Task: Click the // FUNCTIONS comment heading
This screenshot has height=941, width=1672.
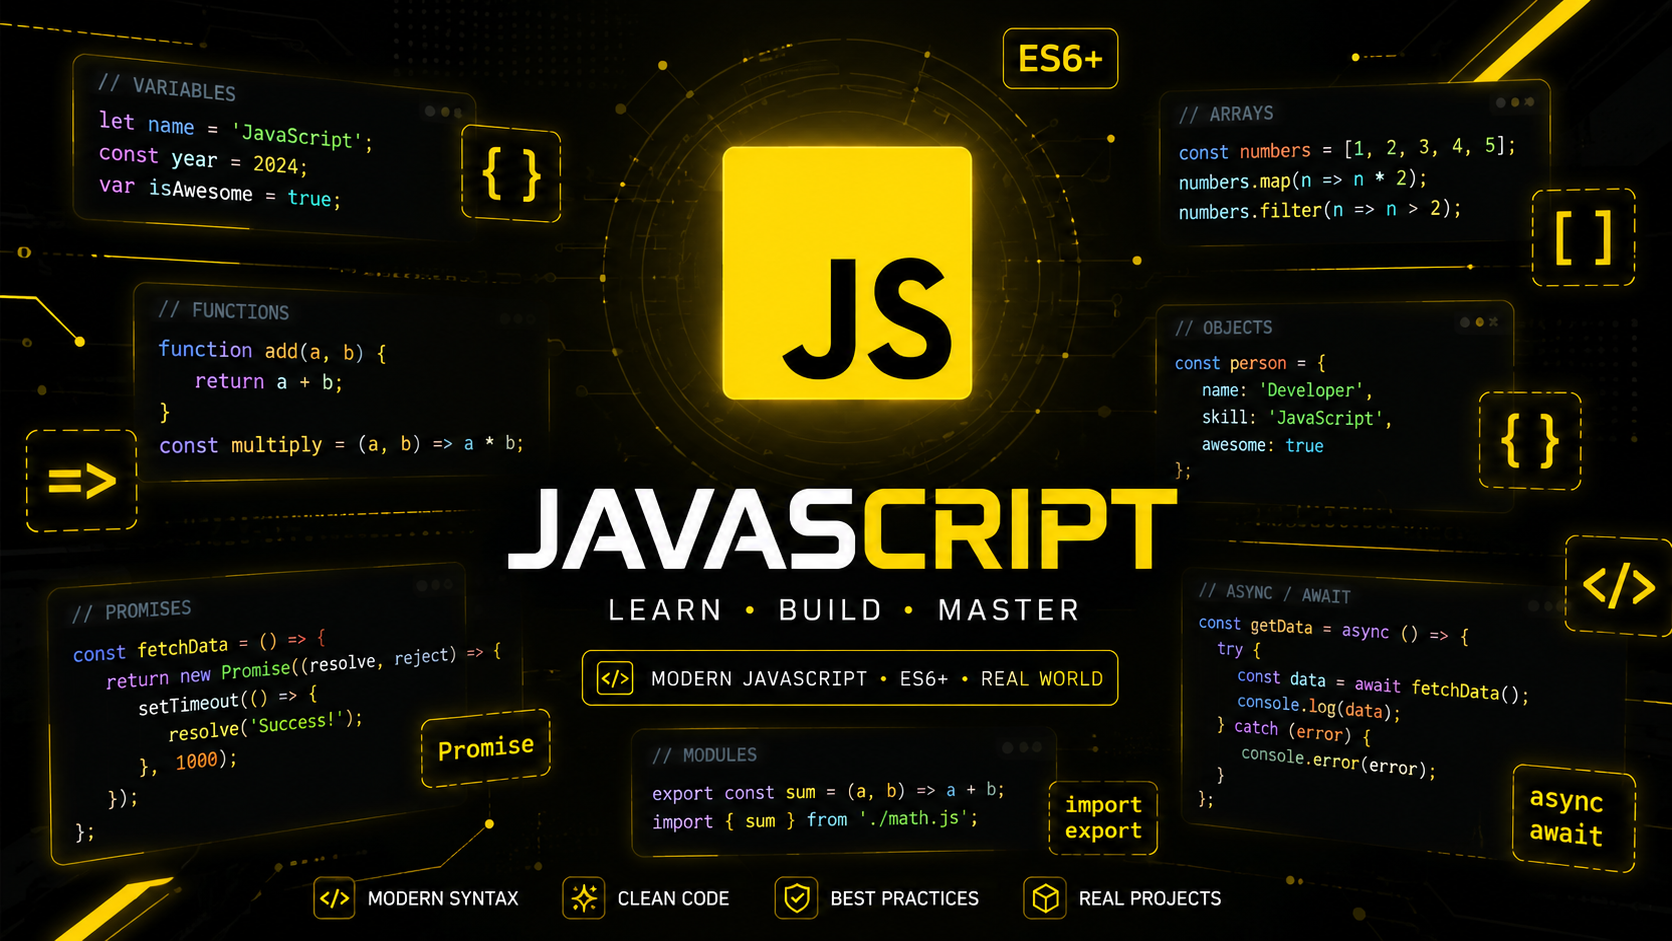Action: (x=224, y=311)
